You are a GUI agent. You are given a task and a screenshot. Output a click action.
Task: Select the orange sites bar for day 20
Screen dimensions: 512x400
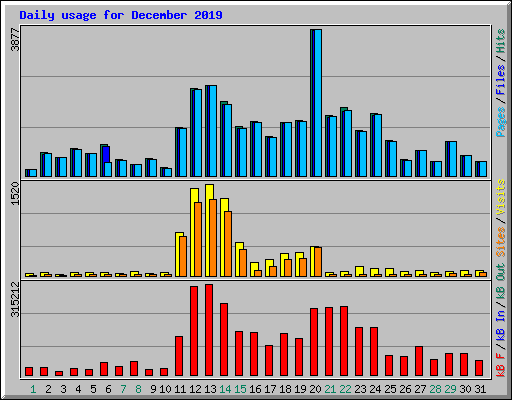click(x=318, y=262)
